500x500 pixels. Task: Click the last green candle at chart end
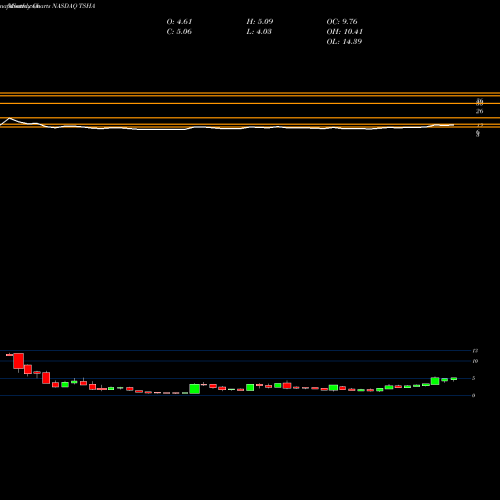tap(454, 379)
